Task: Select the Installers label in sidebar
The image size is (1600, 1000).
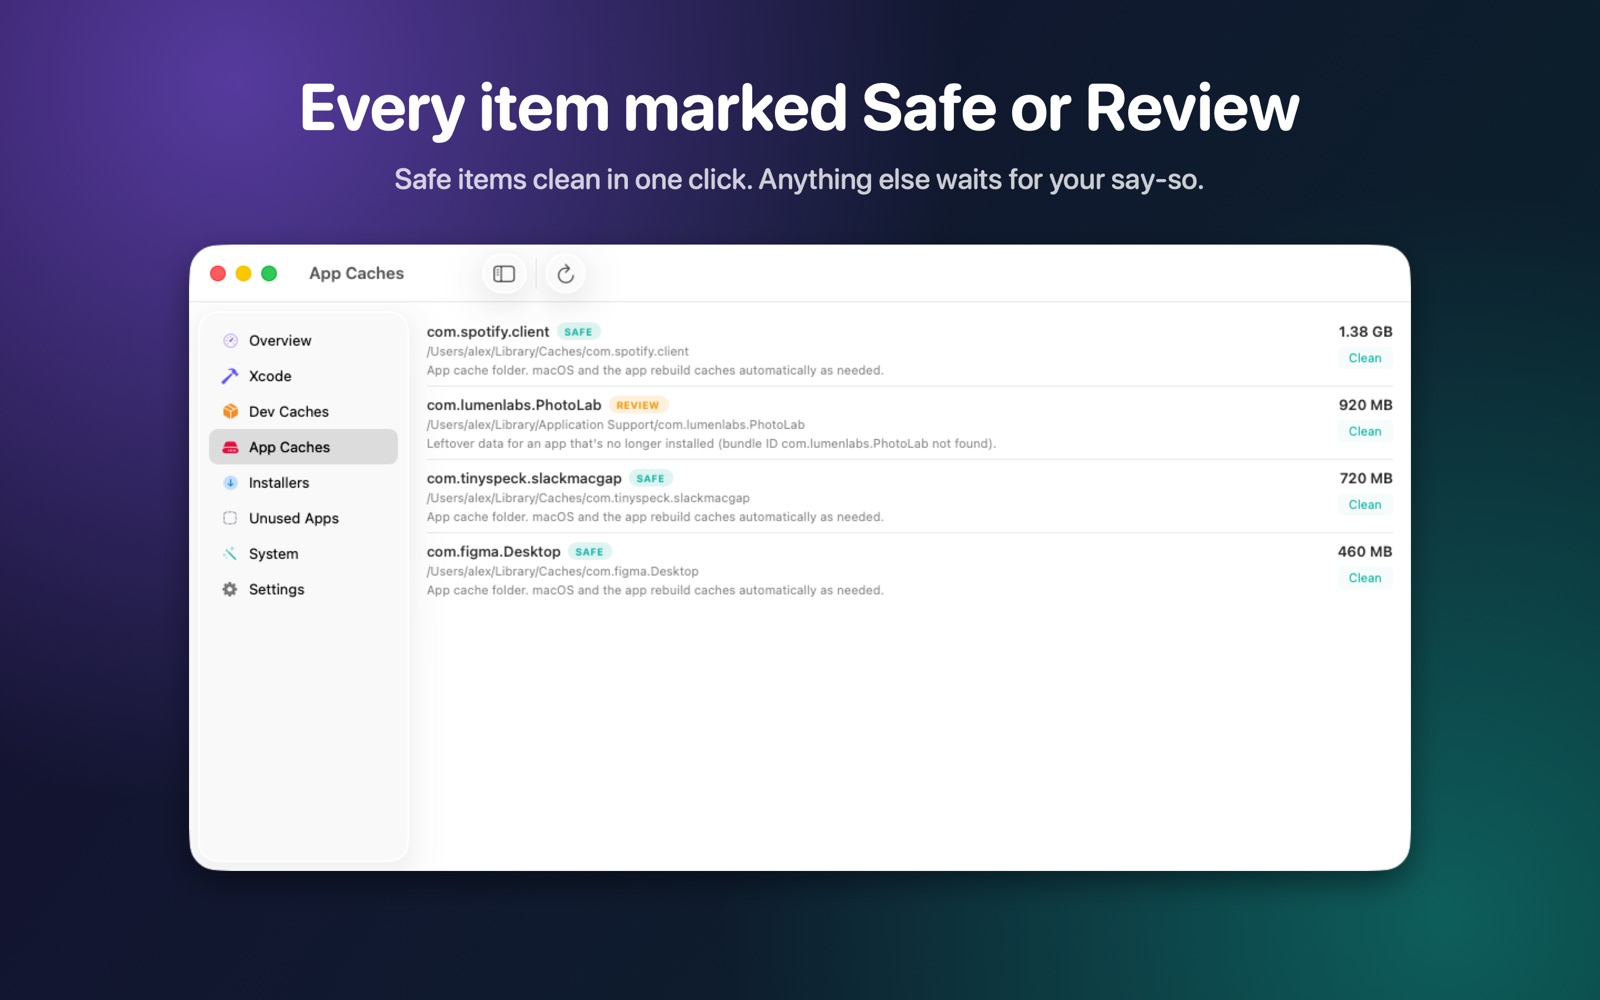Action: 279,482
